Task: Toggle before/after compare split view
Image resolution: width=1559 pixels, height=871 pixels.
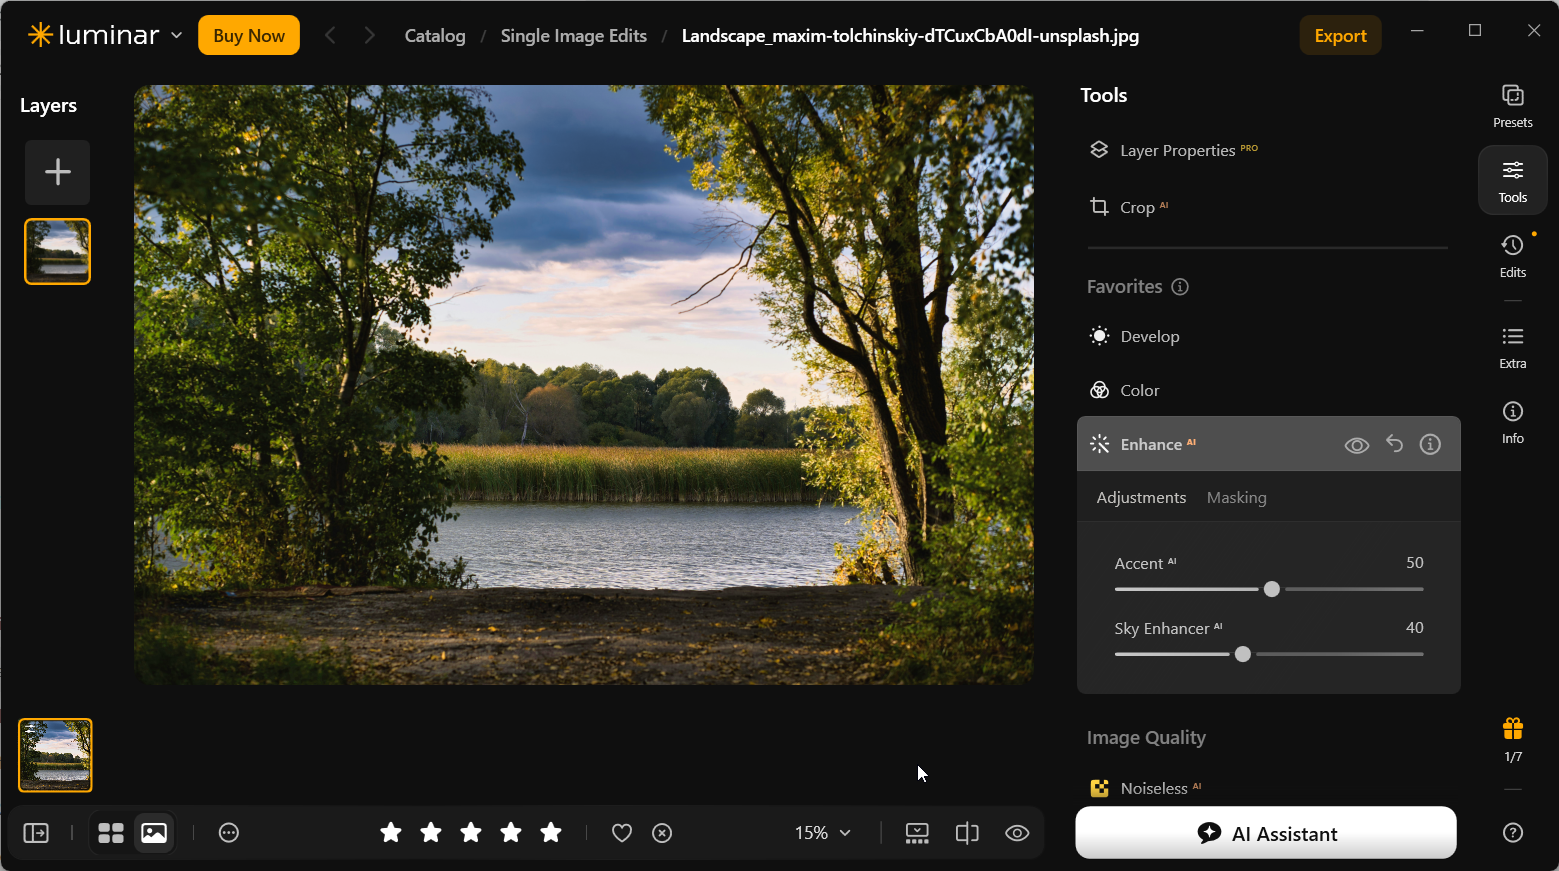Action: click(x=967, y=833)
